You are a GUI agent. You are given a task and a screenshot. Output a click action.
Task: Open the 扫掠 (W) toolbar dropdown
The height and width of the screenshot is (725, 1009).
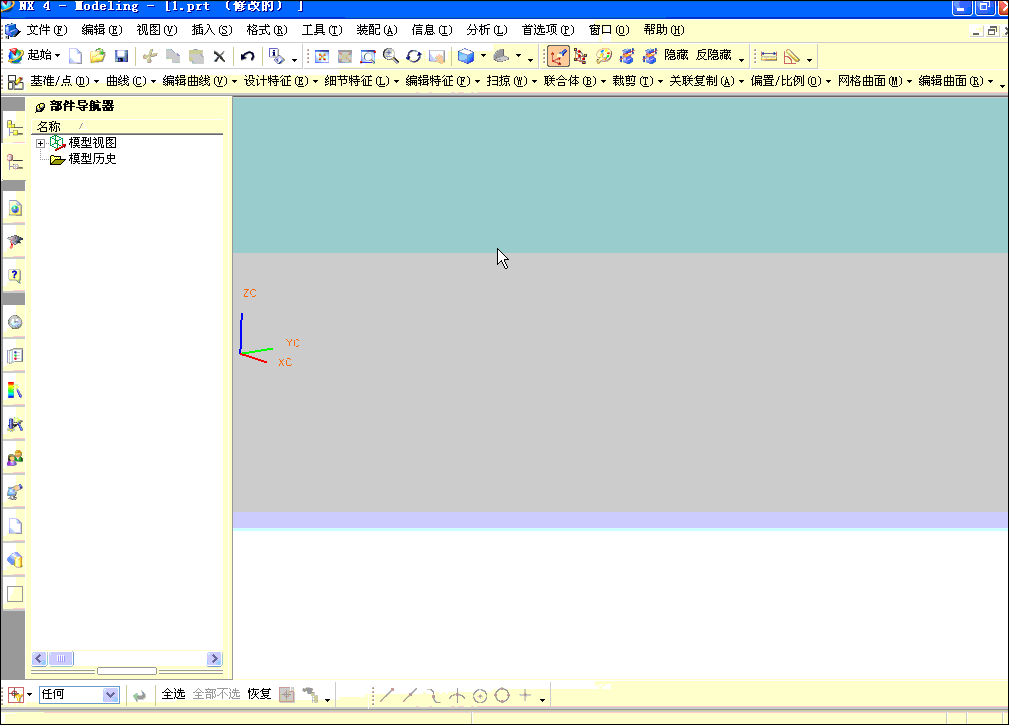(512, 81)
